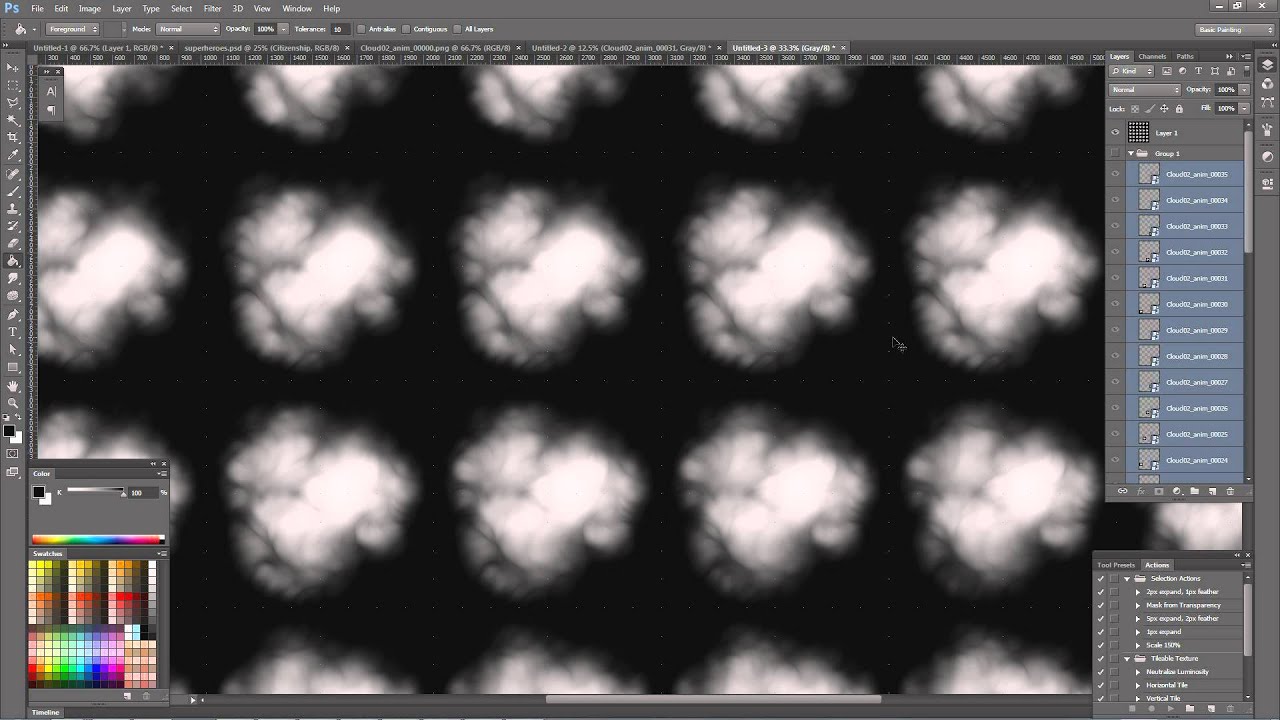Image resolution: width=1280 pixels, height=720 pixels.
Task: Toggle the Contiguous checkbox
Action: (x=406, y=29)
